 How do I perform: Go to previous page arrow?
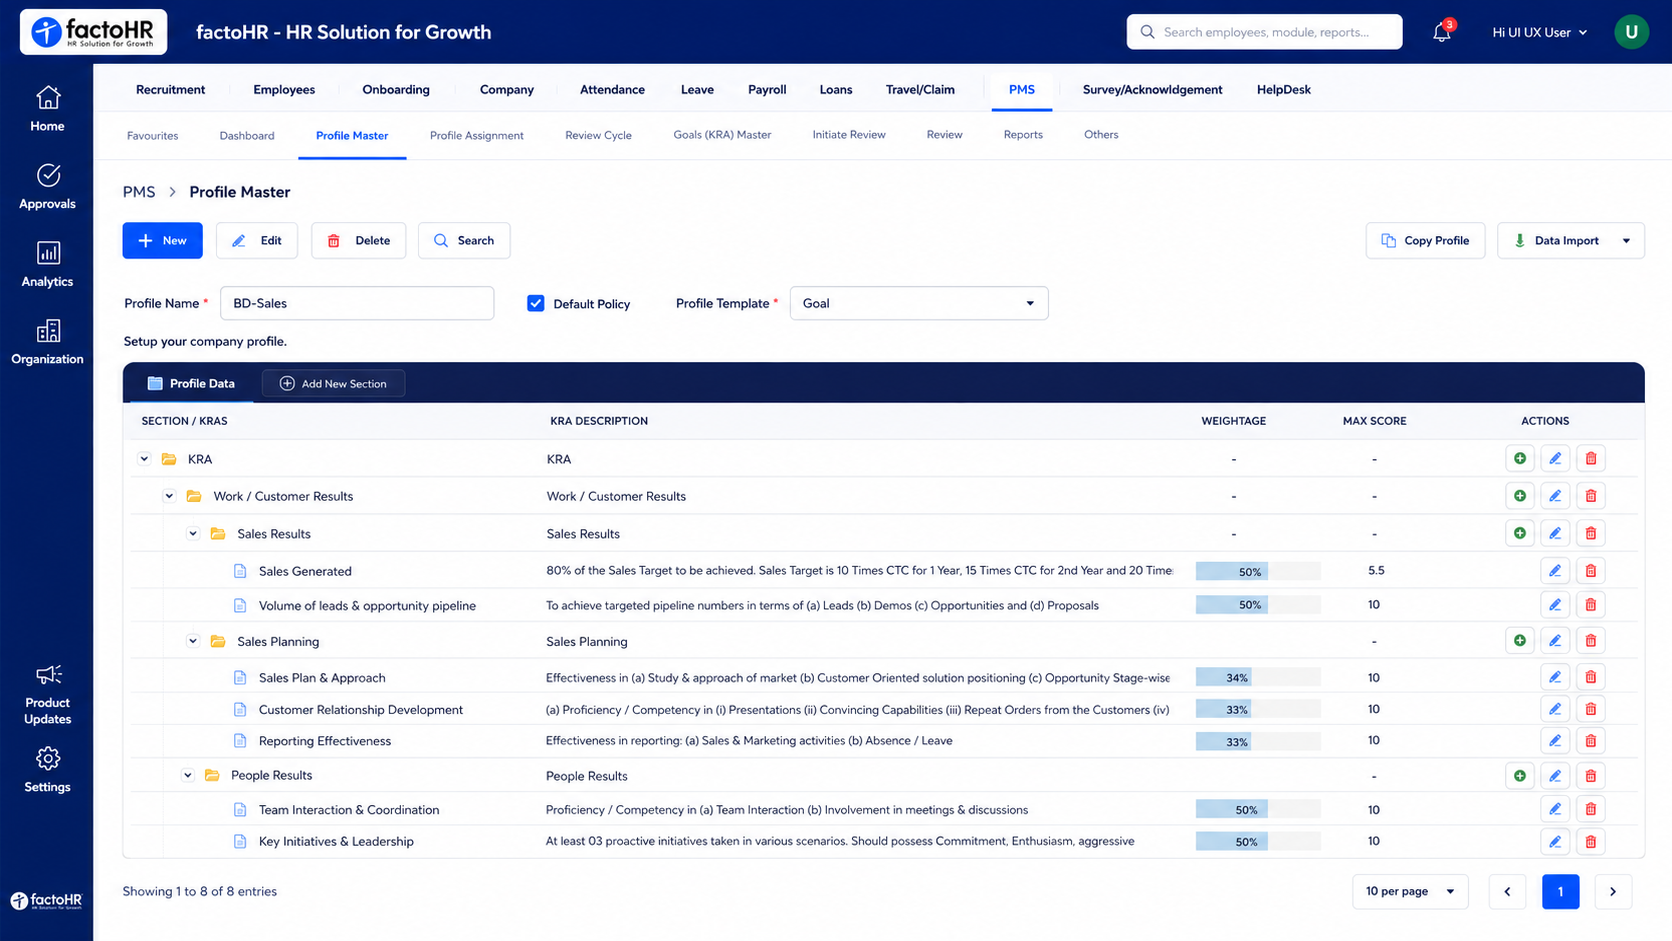coord(1507,891)
